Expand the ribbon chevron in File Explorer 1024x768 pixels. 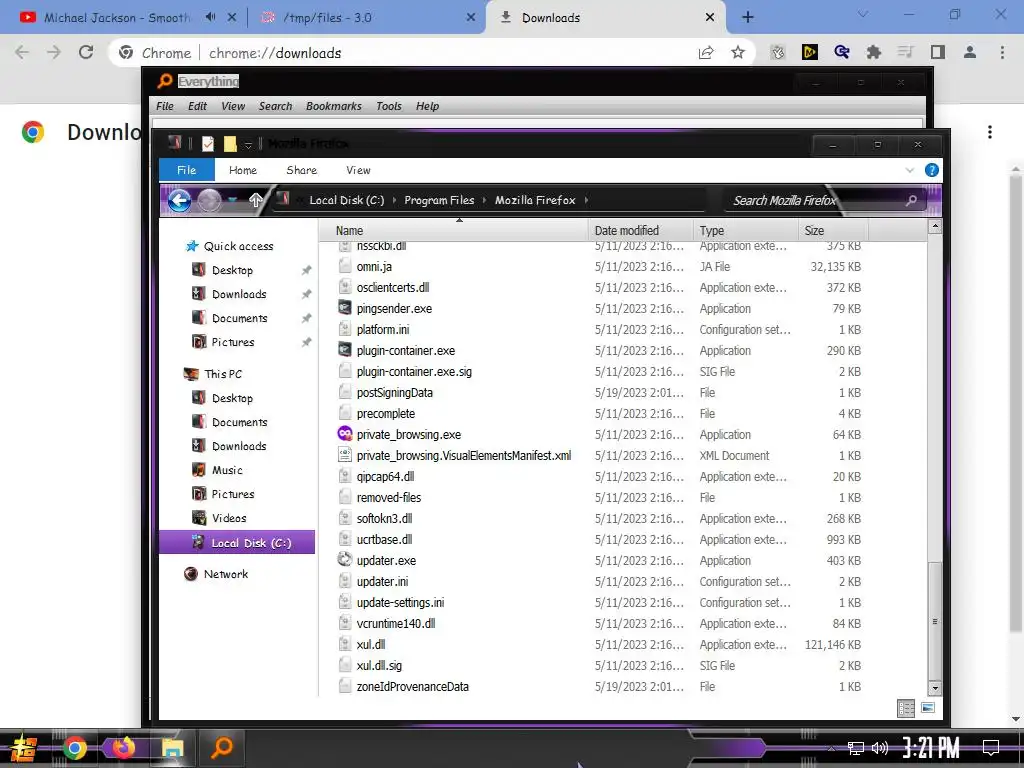[910, 170]
